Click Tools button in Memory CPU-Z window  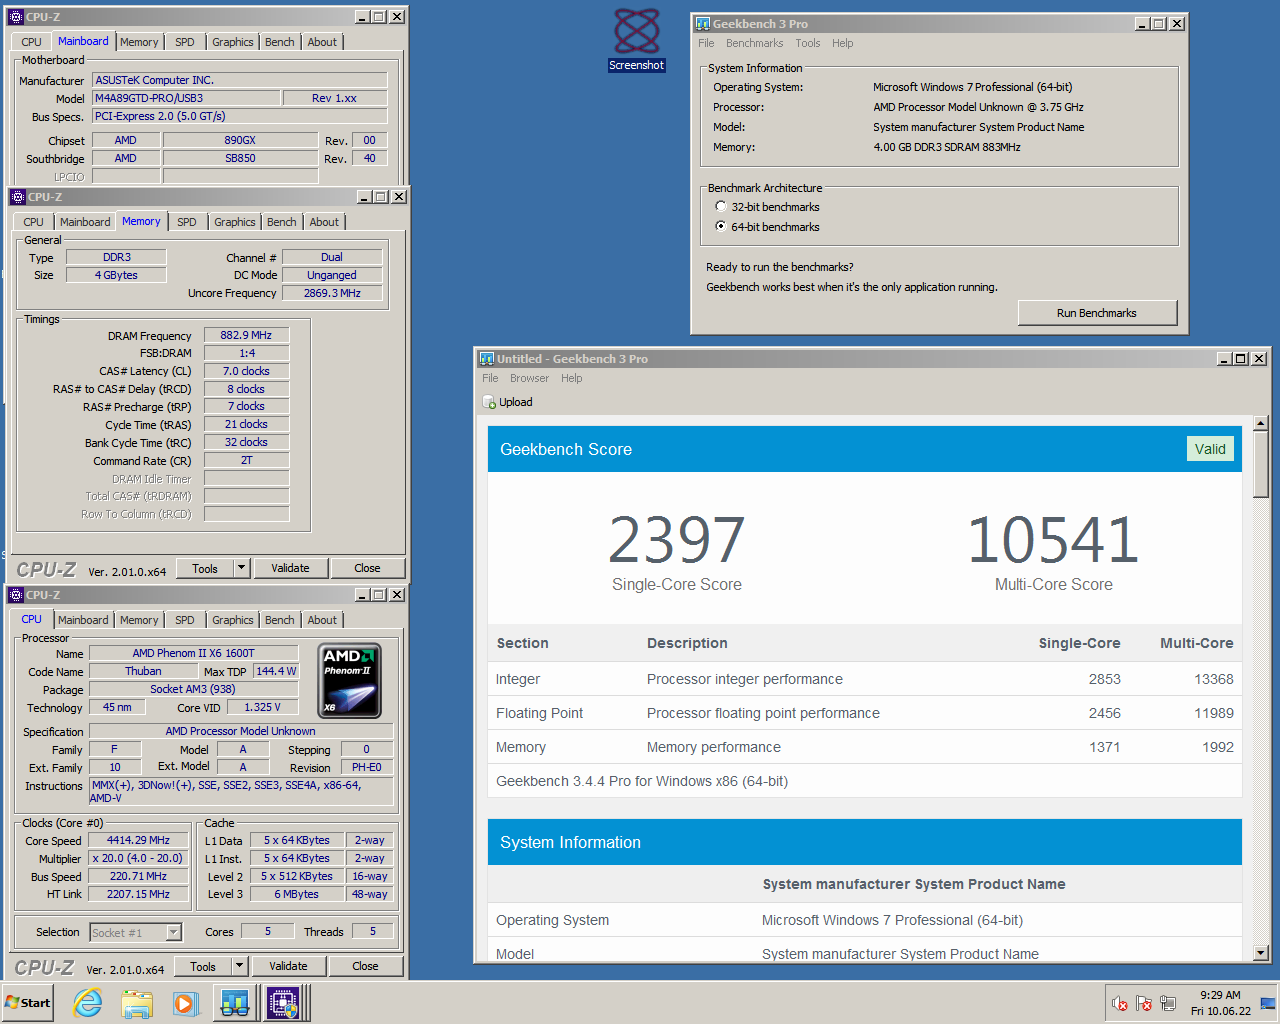(205, 568)
